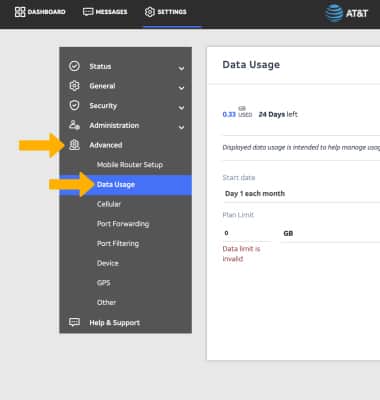Viewport: 380px width, 400px height.
Task: Expand the Status section chevron
Action: tap(181, 68)
